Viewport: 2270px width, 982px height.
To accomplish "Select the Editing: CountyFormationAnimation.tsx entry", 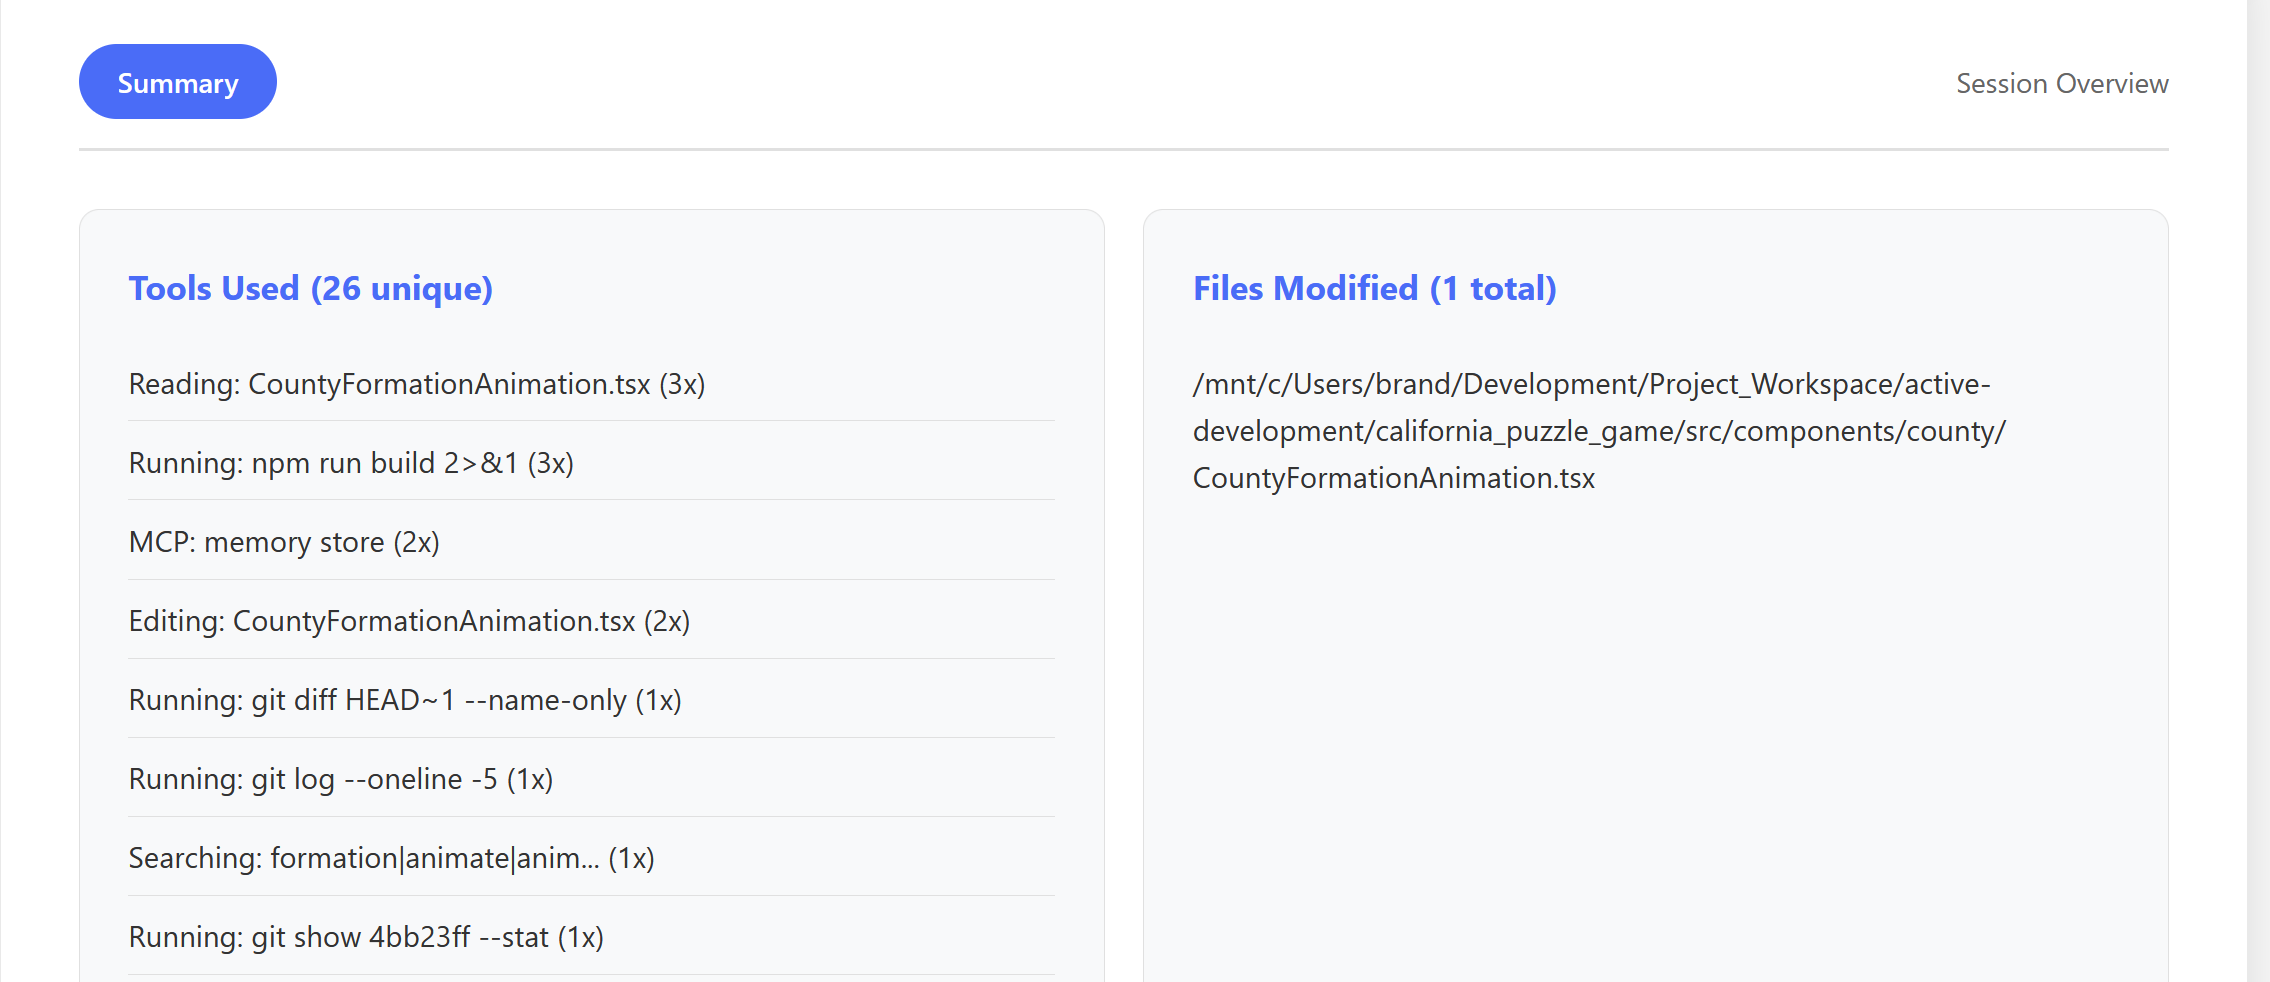I will [409, 621].
